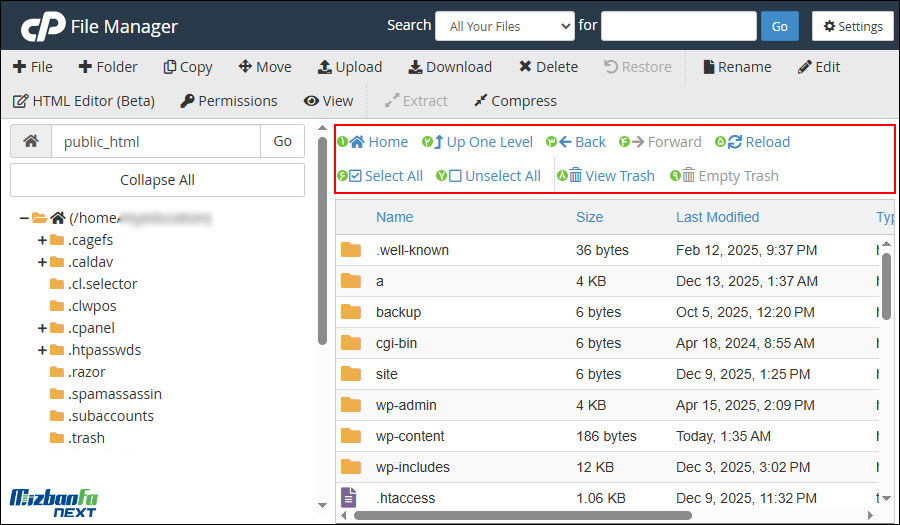Expand the .cagefs folder tree node

[x=42, y=240]
